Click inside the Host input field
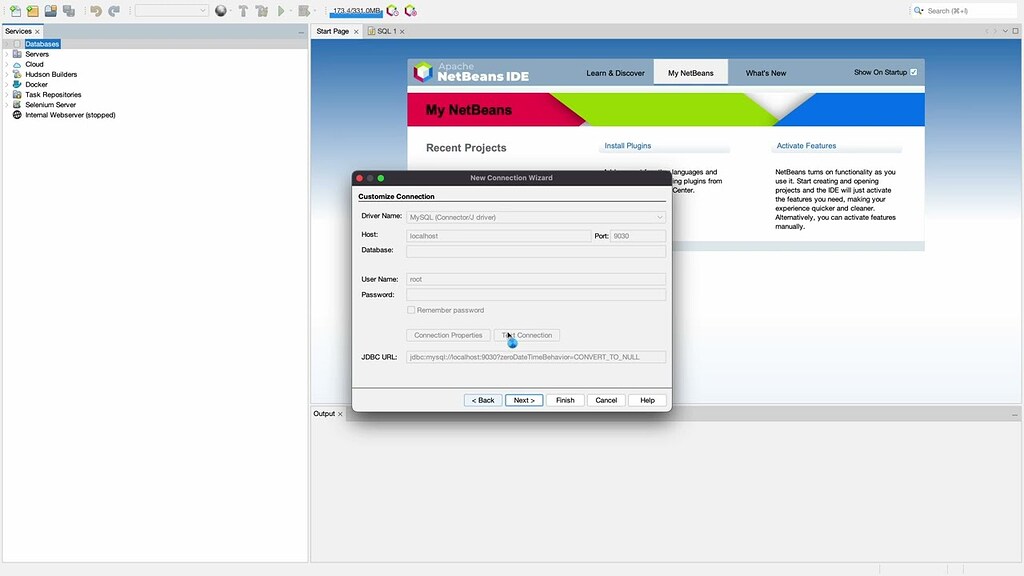Image resolution: width=1024 pixels, height=576 pixels. [500, 235]
